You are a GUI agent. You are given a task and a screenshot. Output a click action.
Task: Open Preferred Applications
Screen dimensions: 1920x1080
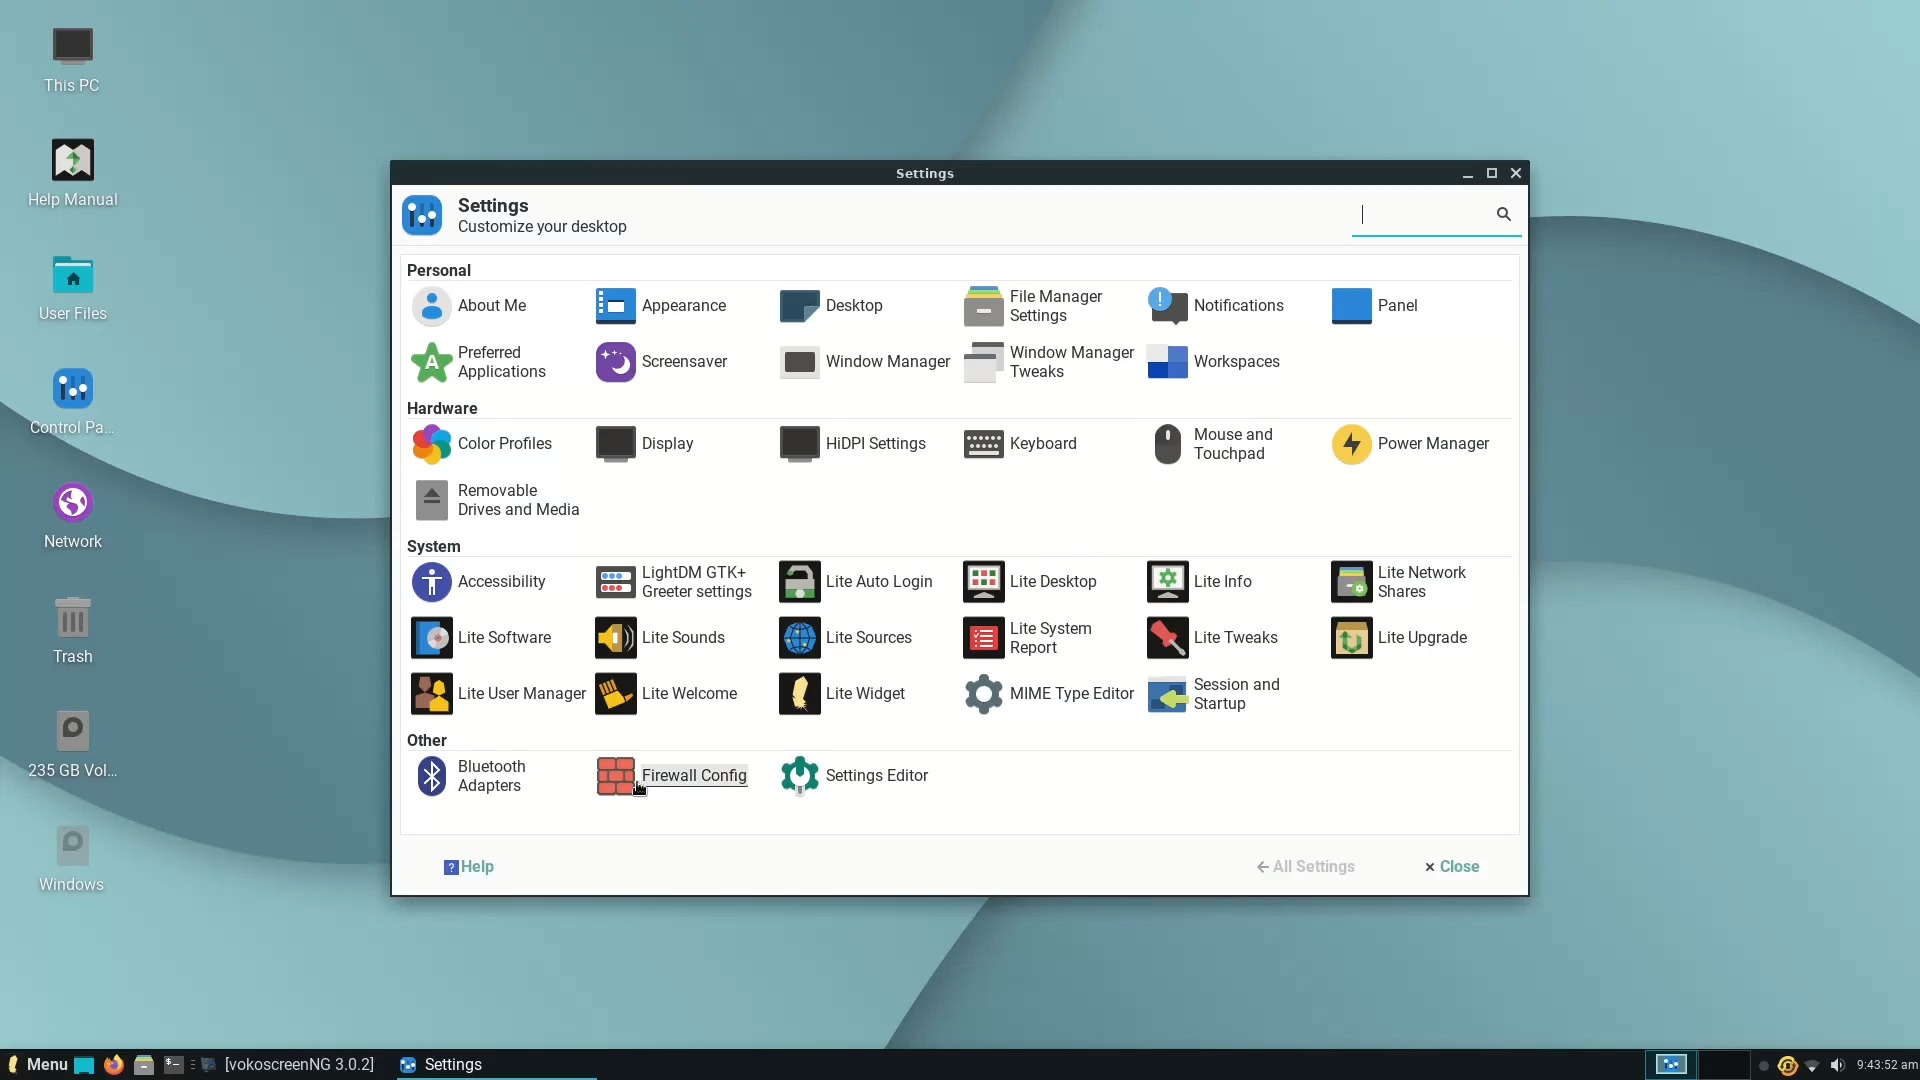tap(479, 362)
